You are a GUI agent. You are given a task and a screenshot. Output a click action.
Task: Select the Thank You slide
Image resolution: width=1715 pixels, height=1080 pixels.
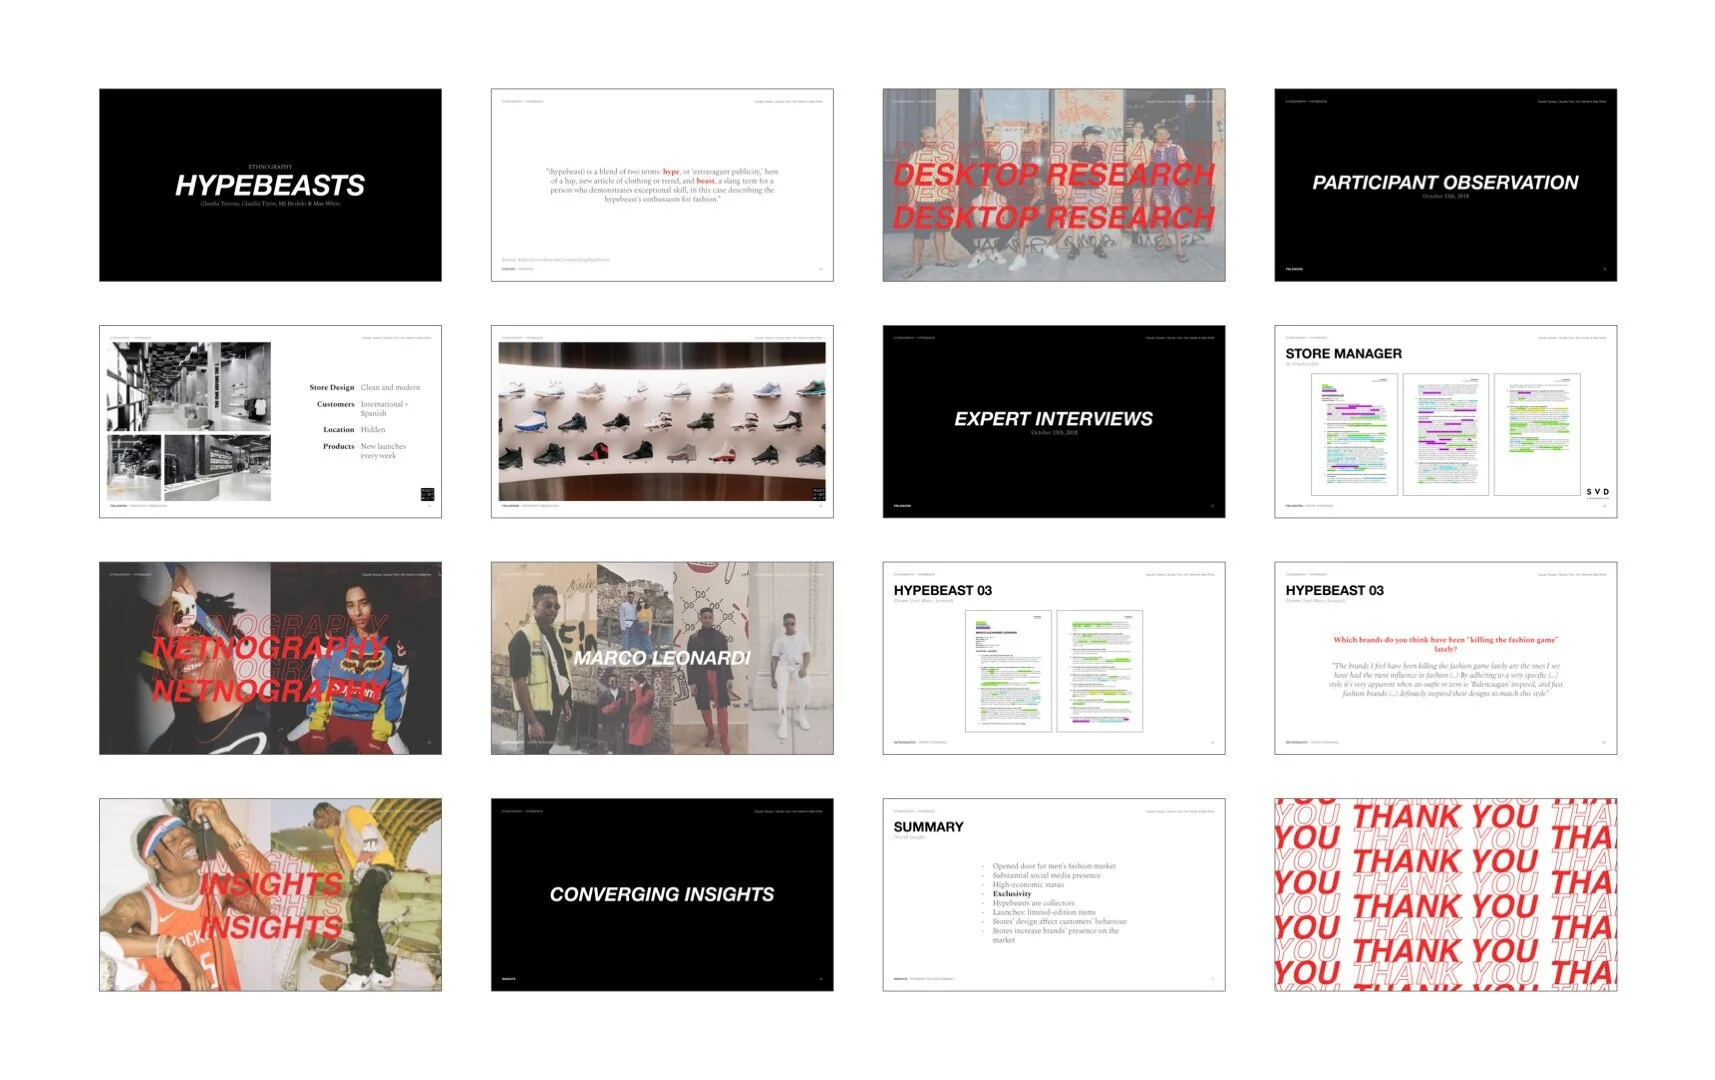click(1446, 895)
